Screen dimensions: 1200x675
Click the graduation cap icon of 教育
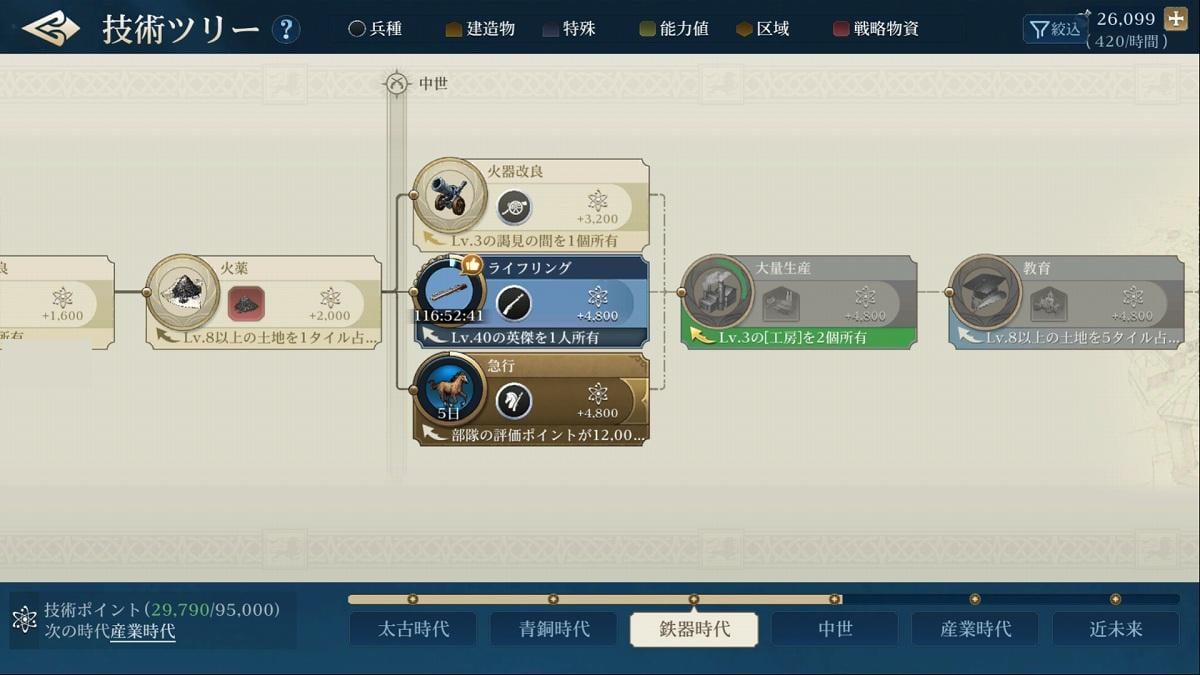click(984, 291)
